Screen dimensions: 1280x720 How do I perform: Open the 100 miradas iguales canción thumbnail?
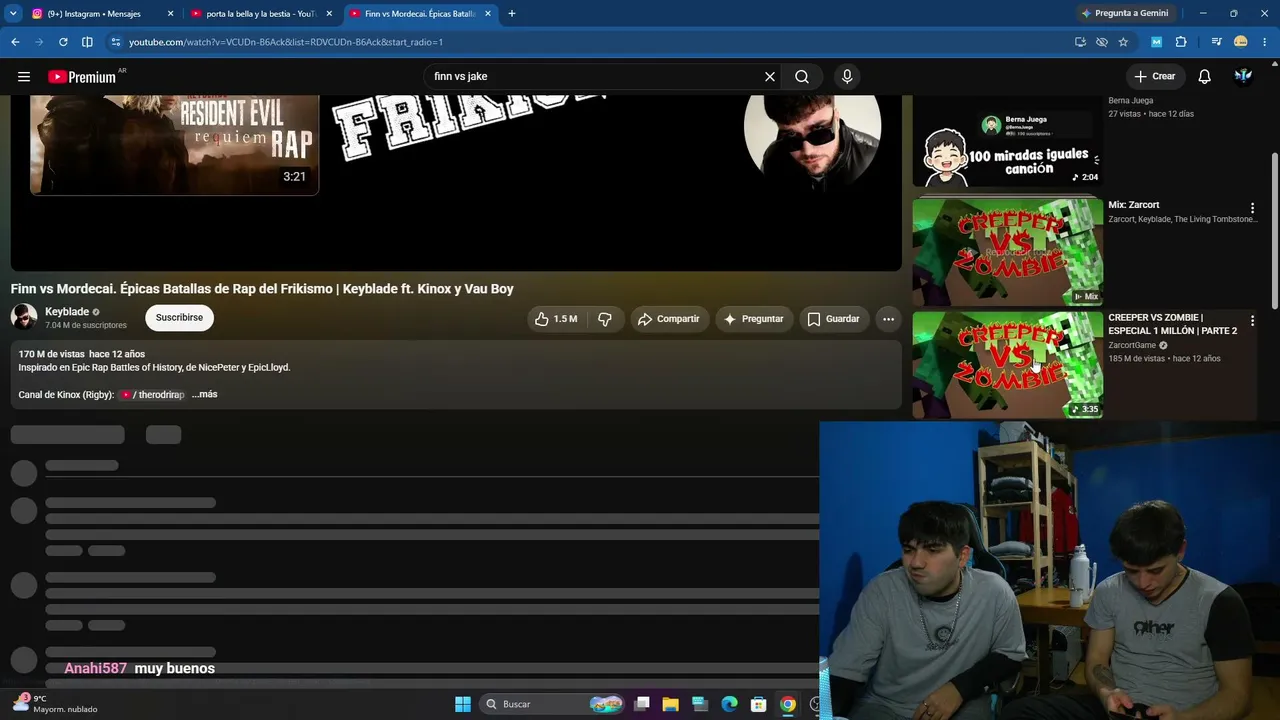[1008, 143]
